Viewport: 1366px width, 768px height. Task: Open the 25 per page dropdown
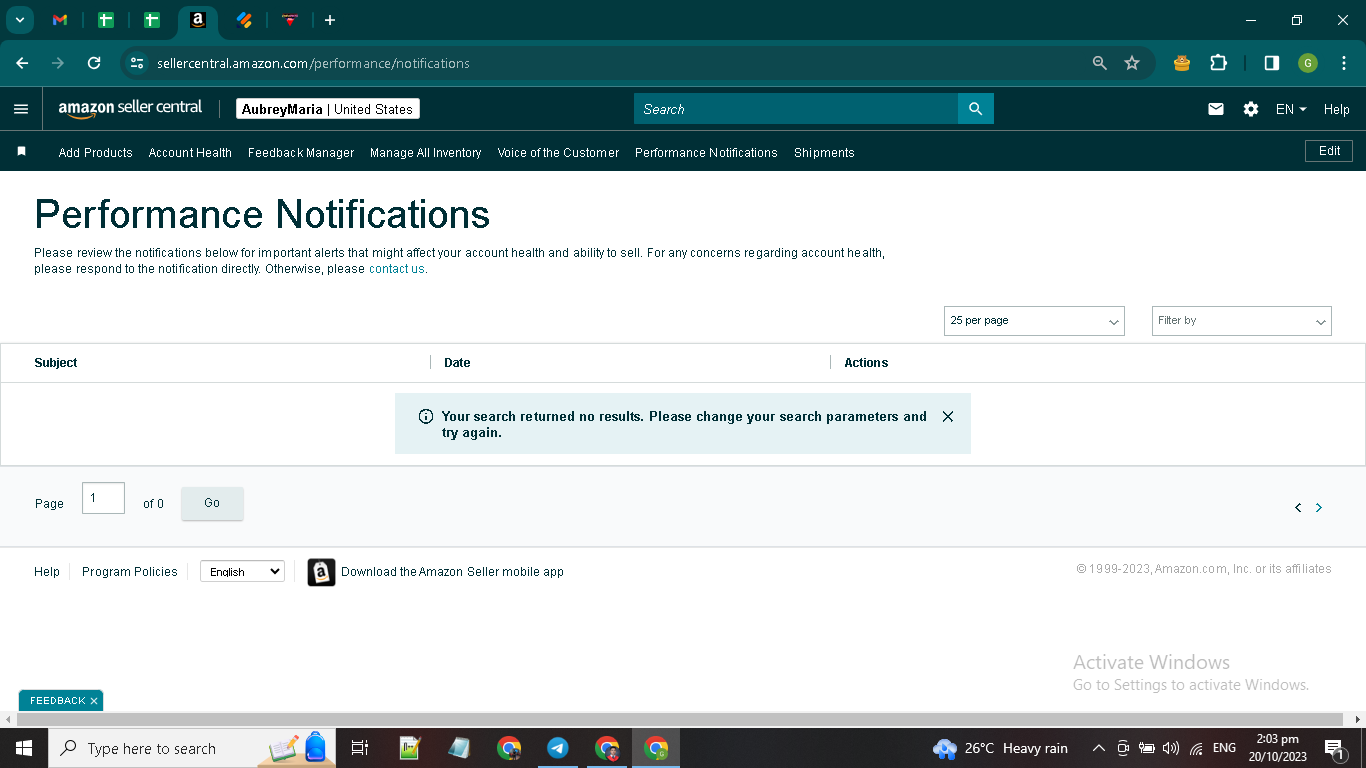point(1034,321)
